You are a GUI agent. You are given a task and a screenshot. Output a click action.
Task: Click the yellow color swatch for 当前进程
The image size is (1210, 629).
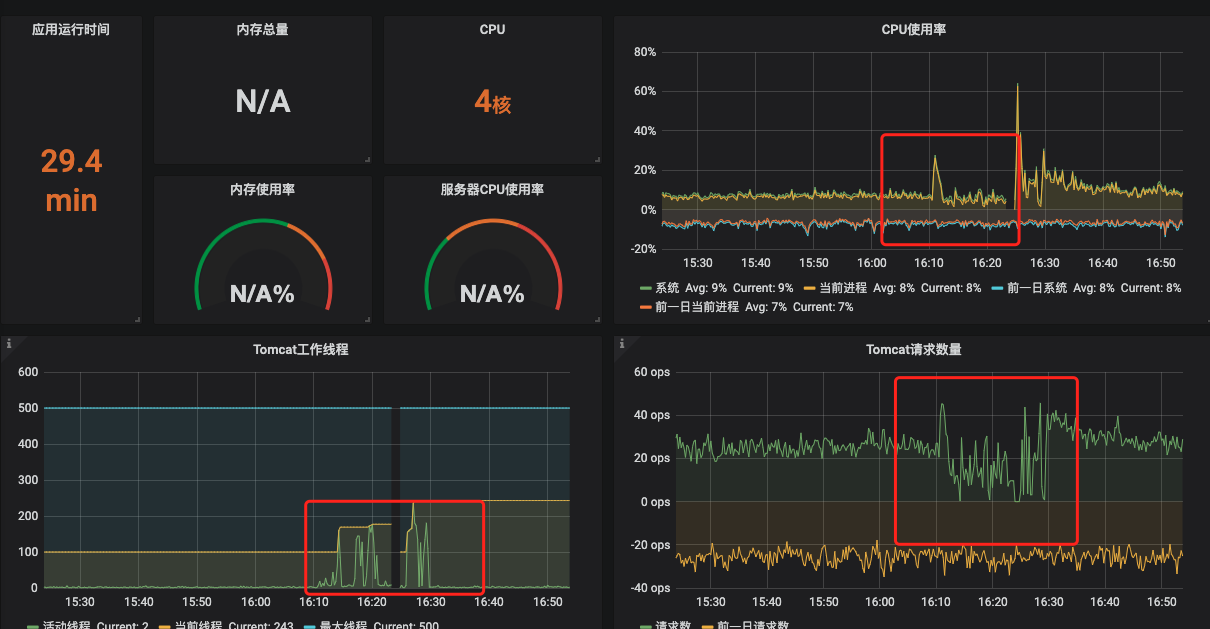810,288
